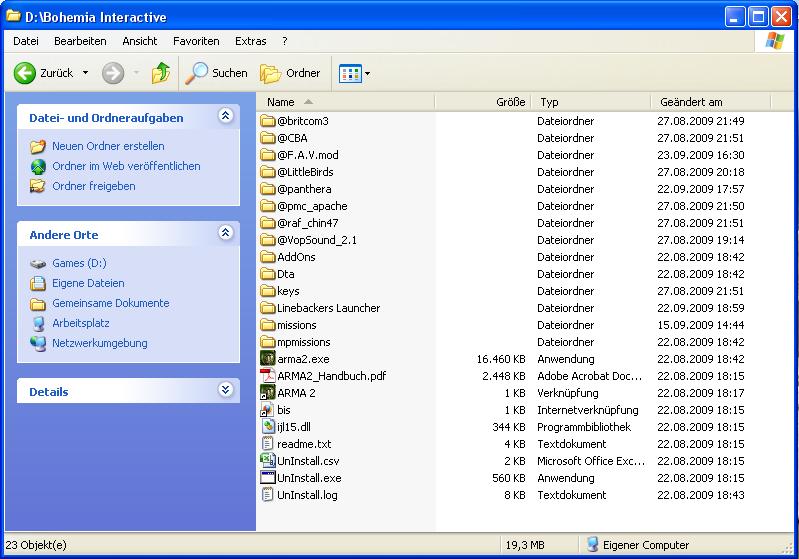
Task: Open Suchen search magnifier
Action: [196, 73]
